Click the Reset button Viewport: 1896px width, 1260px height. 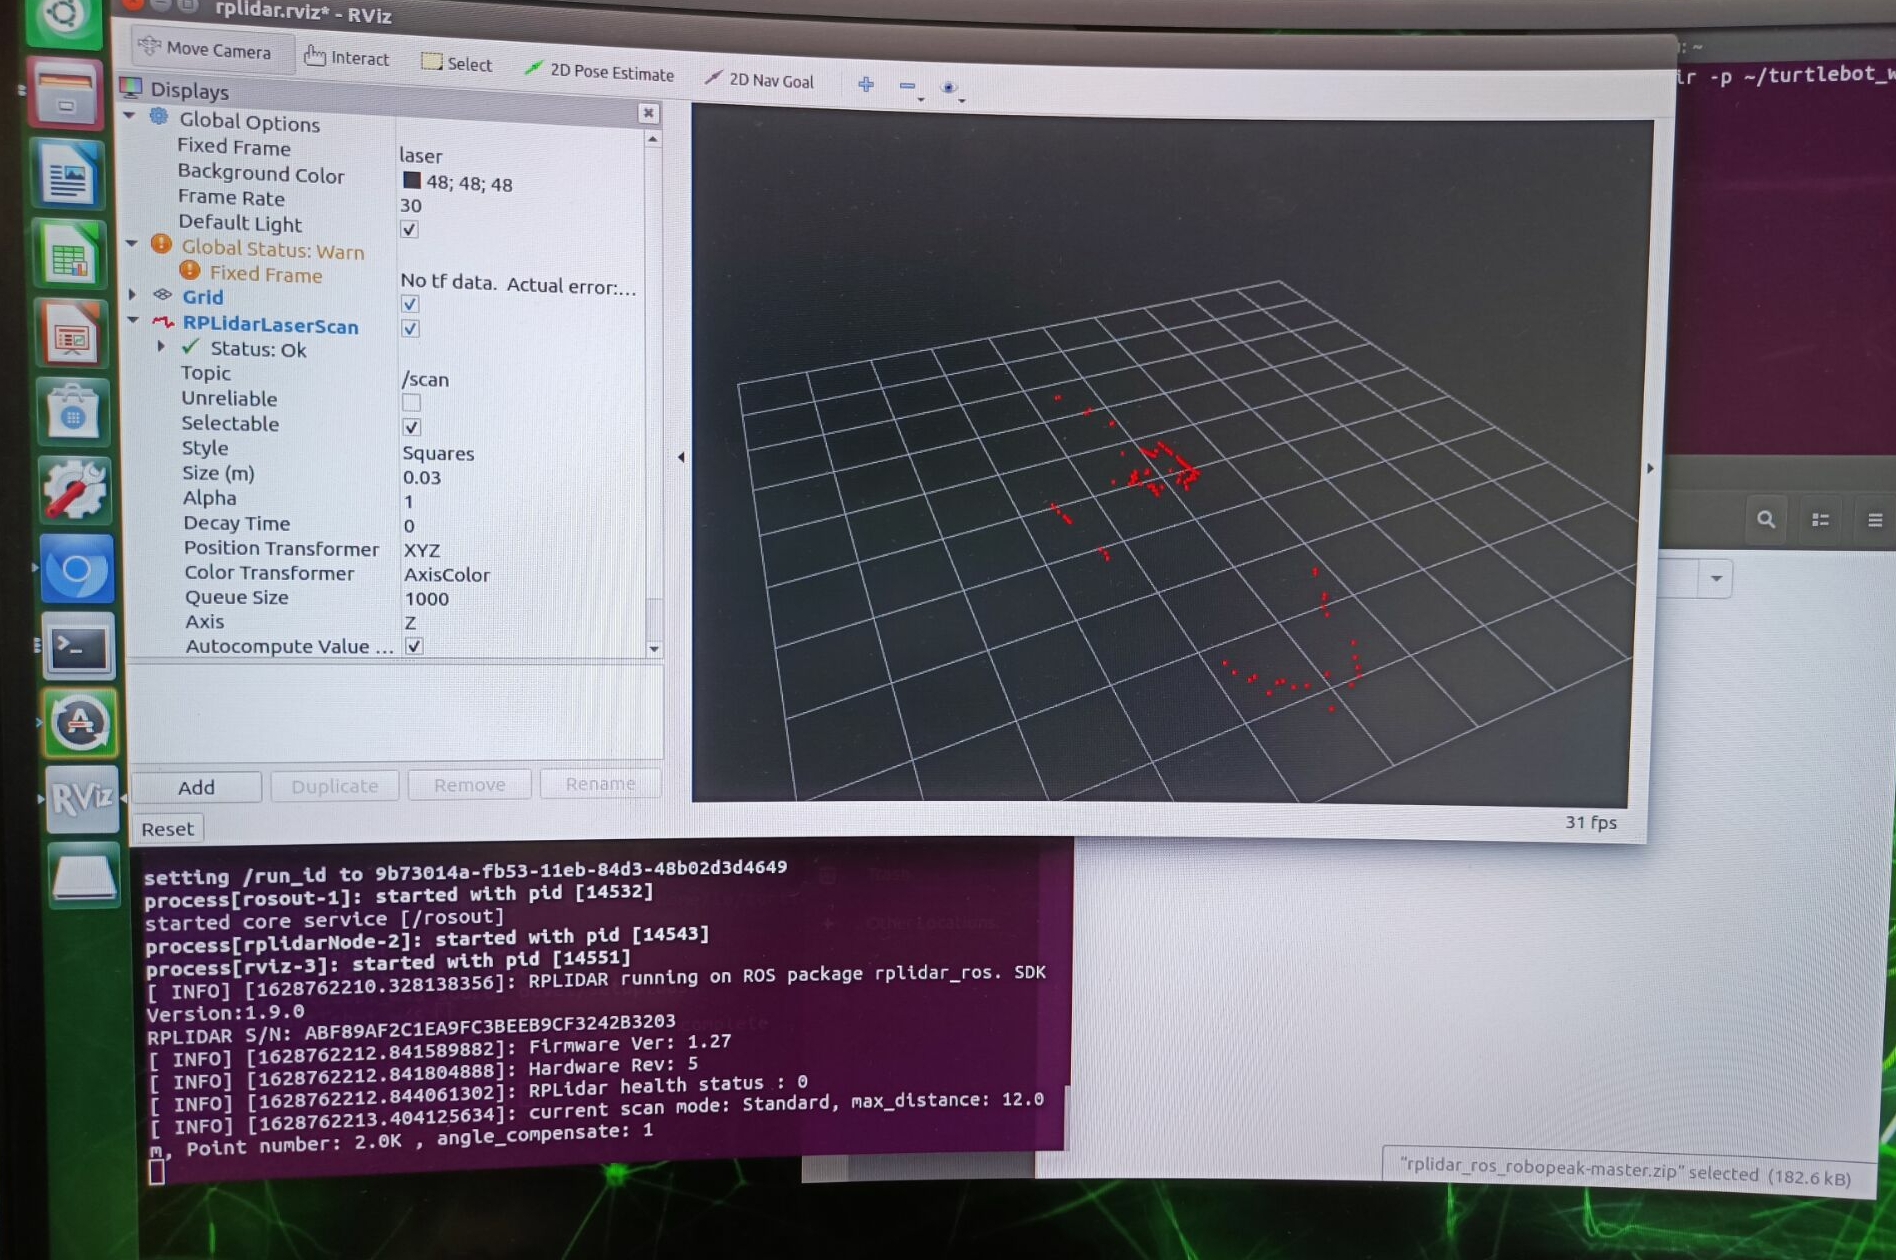[x=167, y=829]
